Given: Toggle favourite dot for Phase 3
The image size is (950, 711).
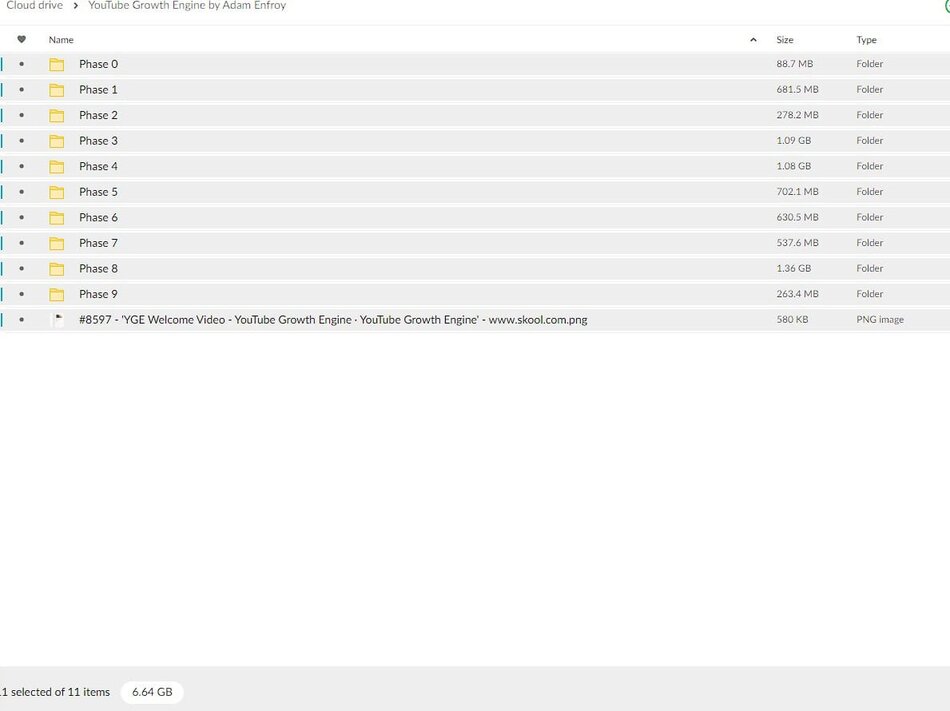Looking at the screenshot, I should click(x=22, y=141).
